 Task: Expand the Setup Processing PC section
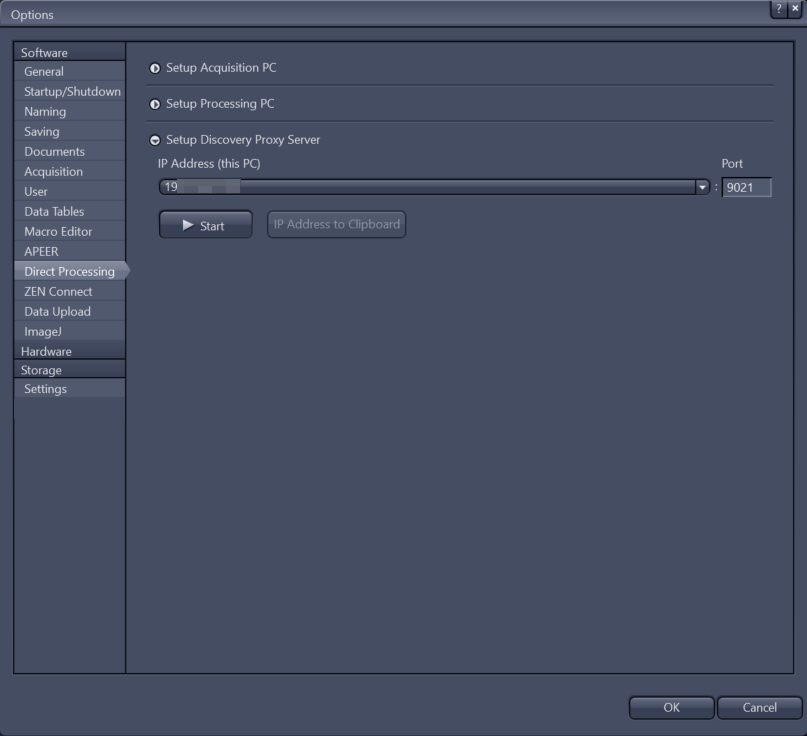point(155,103)
